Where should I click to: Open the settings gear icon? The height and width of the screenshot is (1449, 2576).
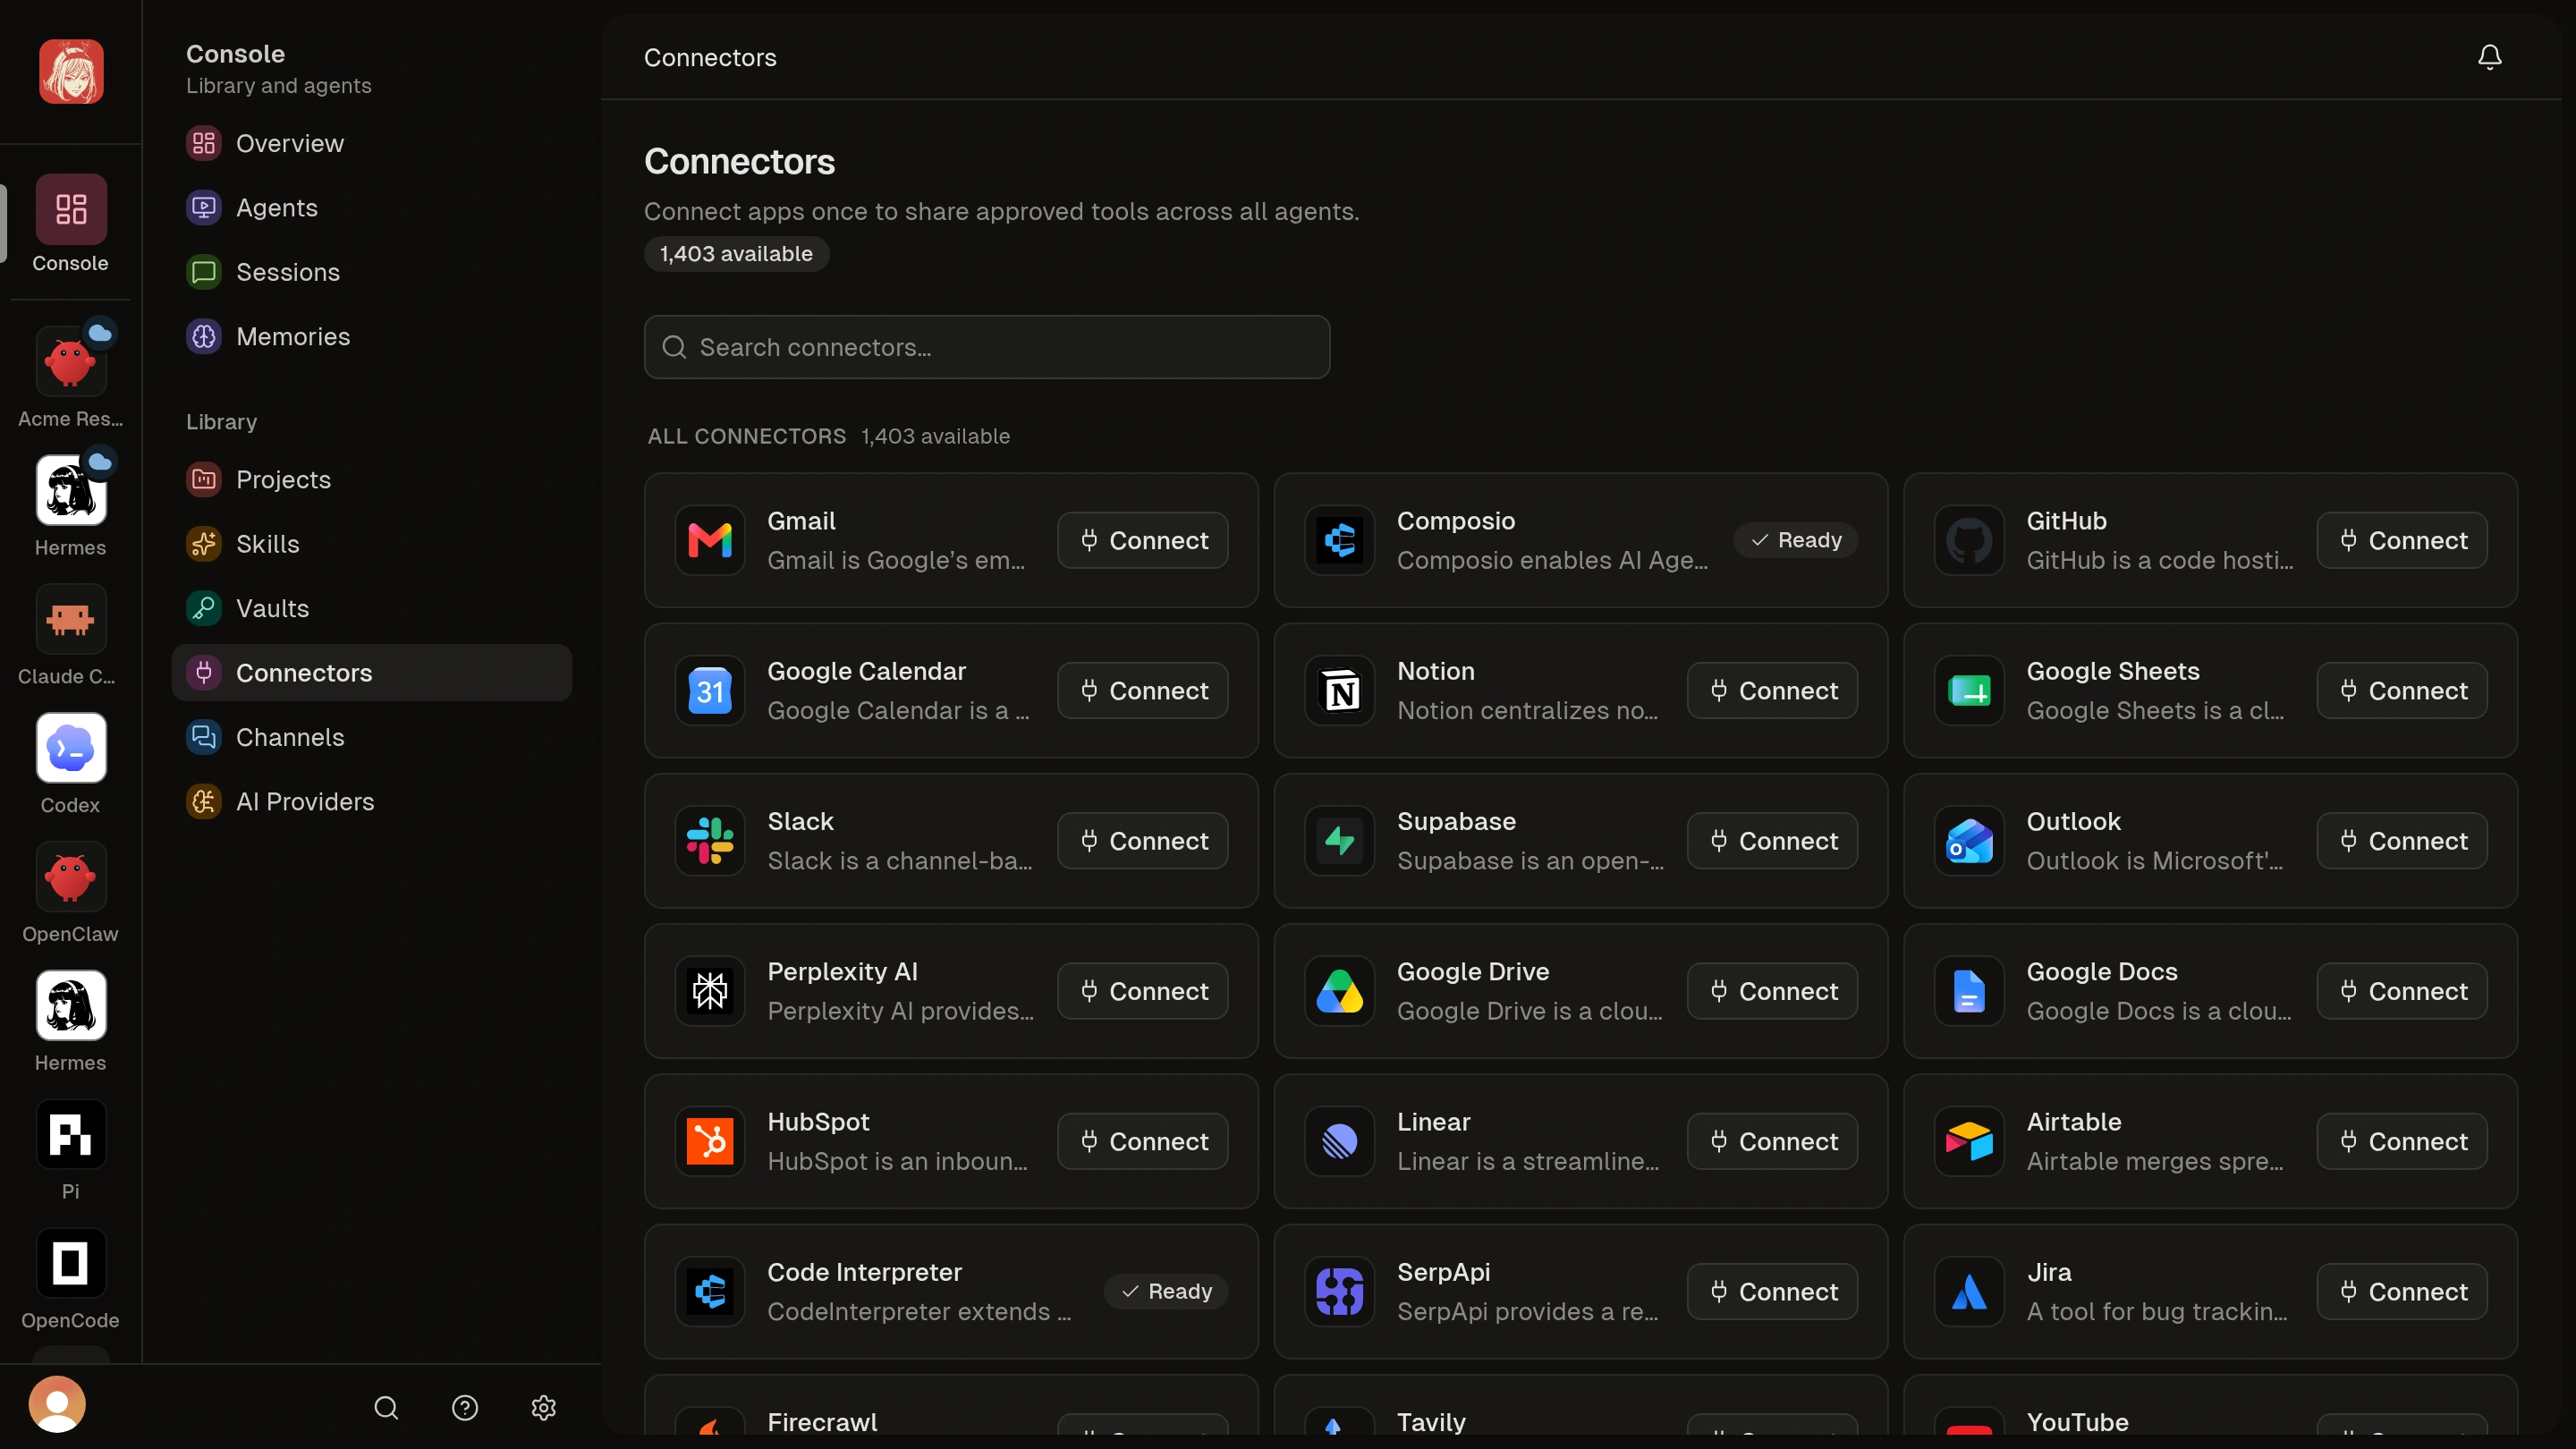[x=544, y=1408]
